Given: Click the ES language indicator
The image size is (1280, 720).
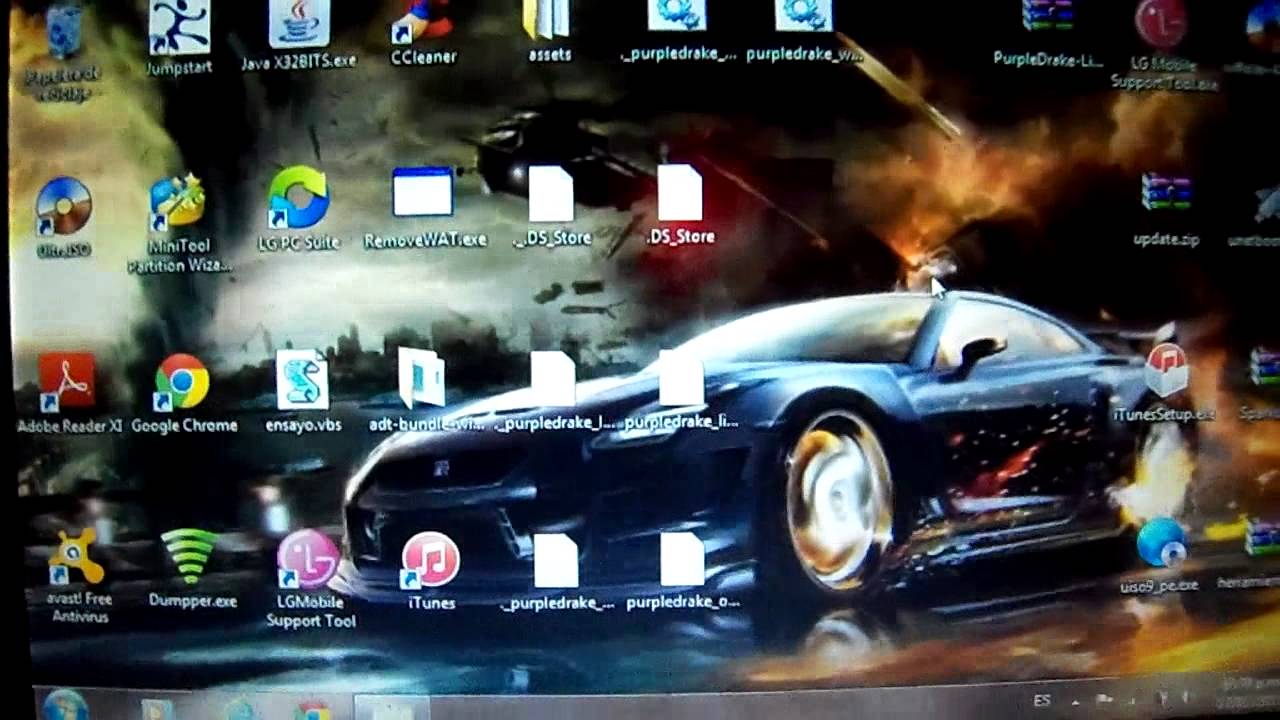Looking at the screenshot, I should 1042,701.
